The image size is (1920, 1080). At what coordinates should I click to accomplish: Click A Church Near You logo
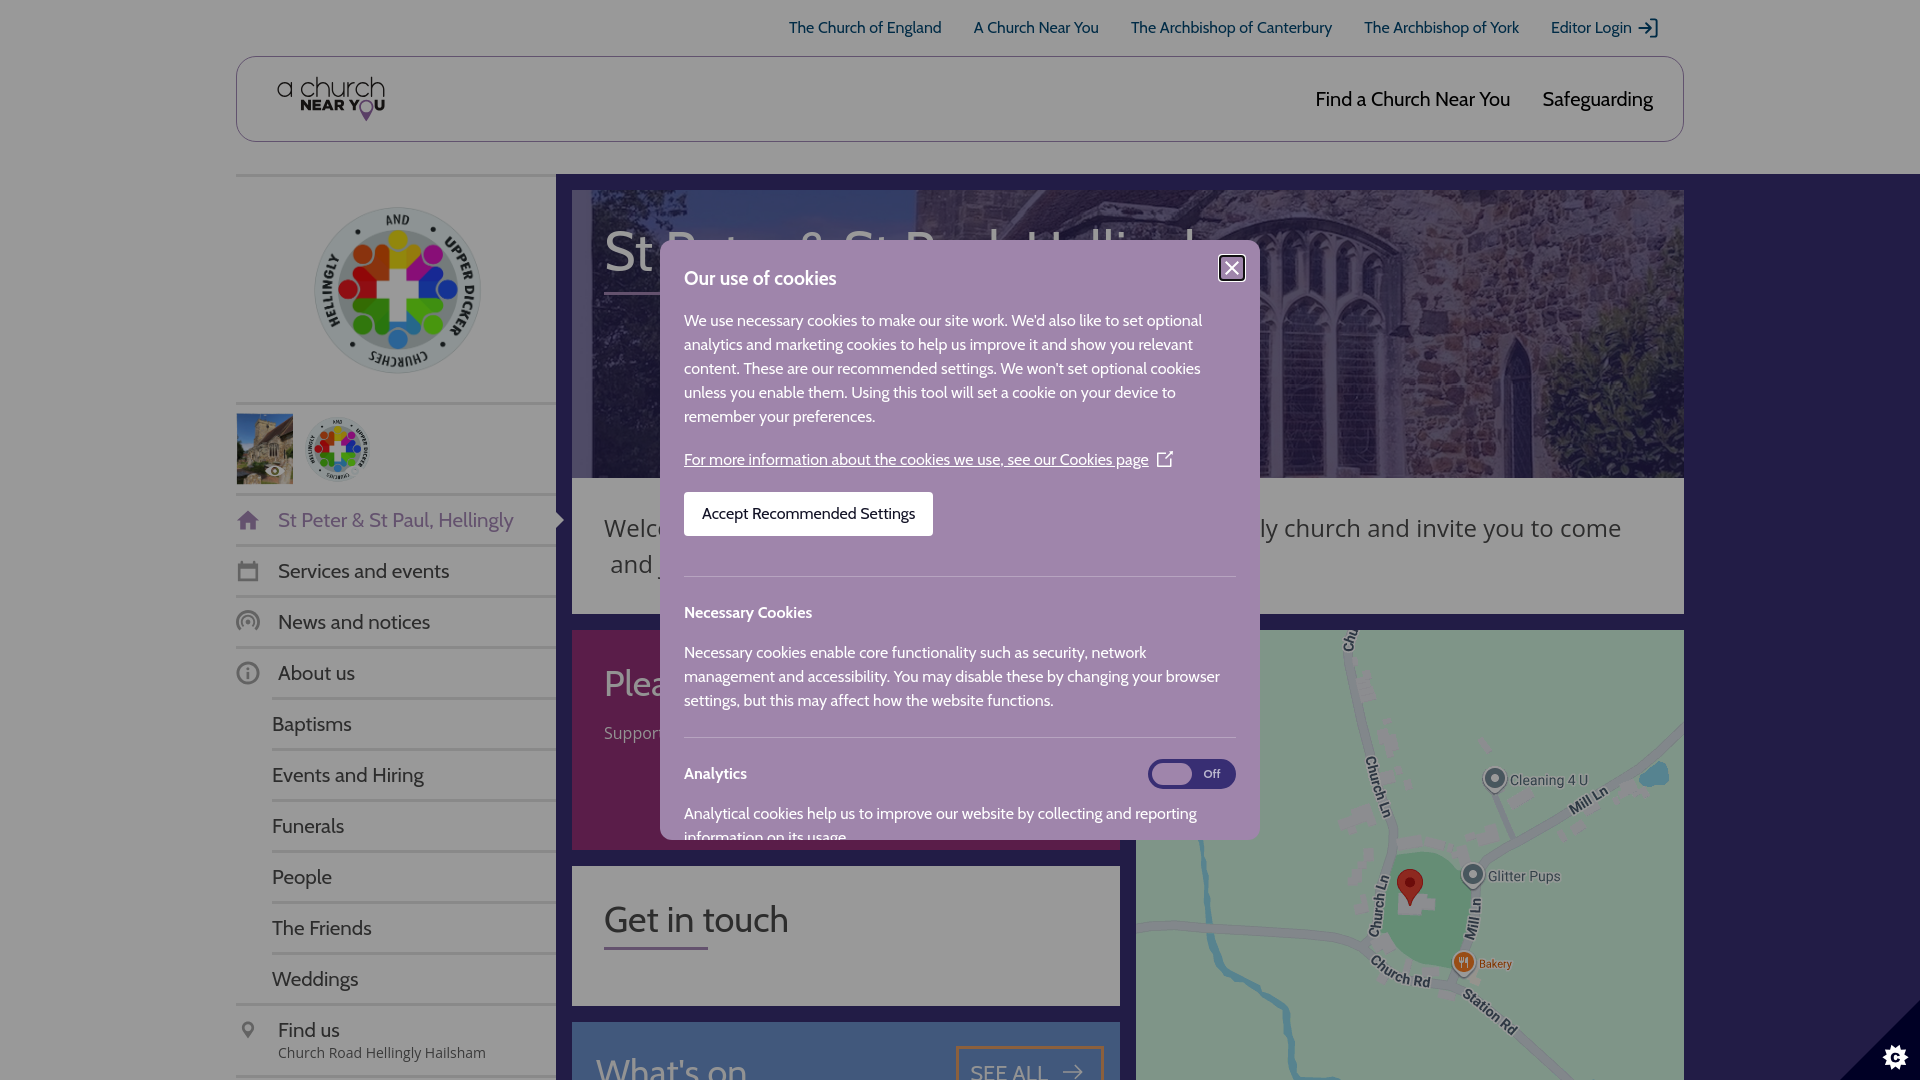(331, 99)
